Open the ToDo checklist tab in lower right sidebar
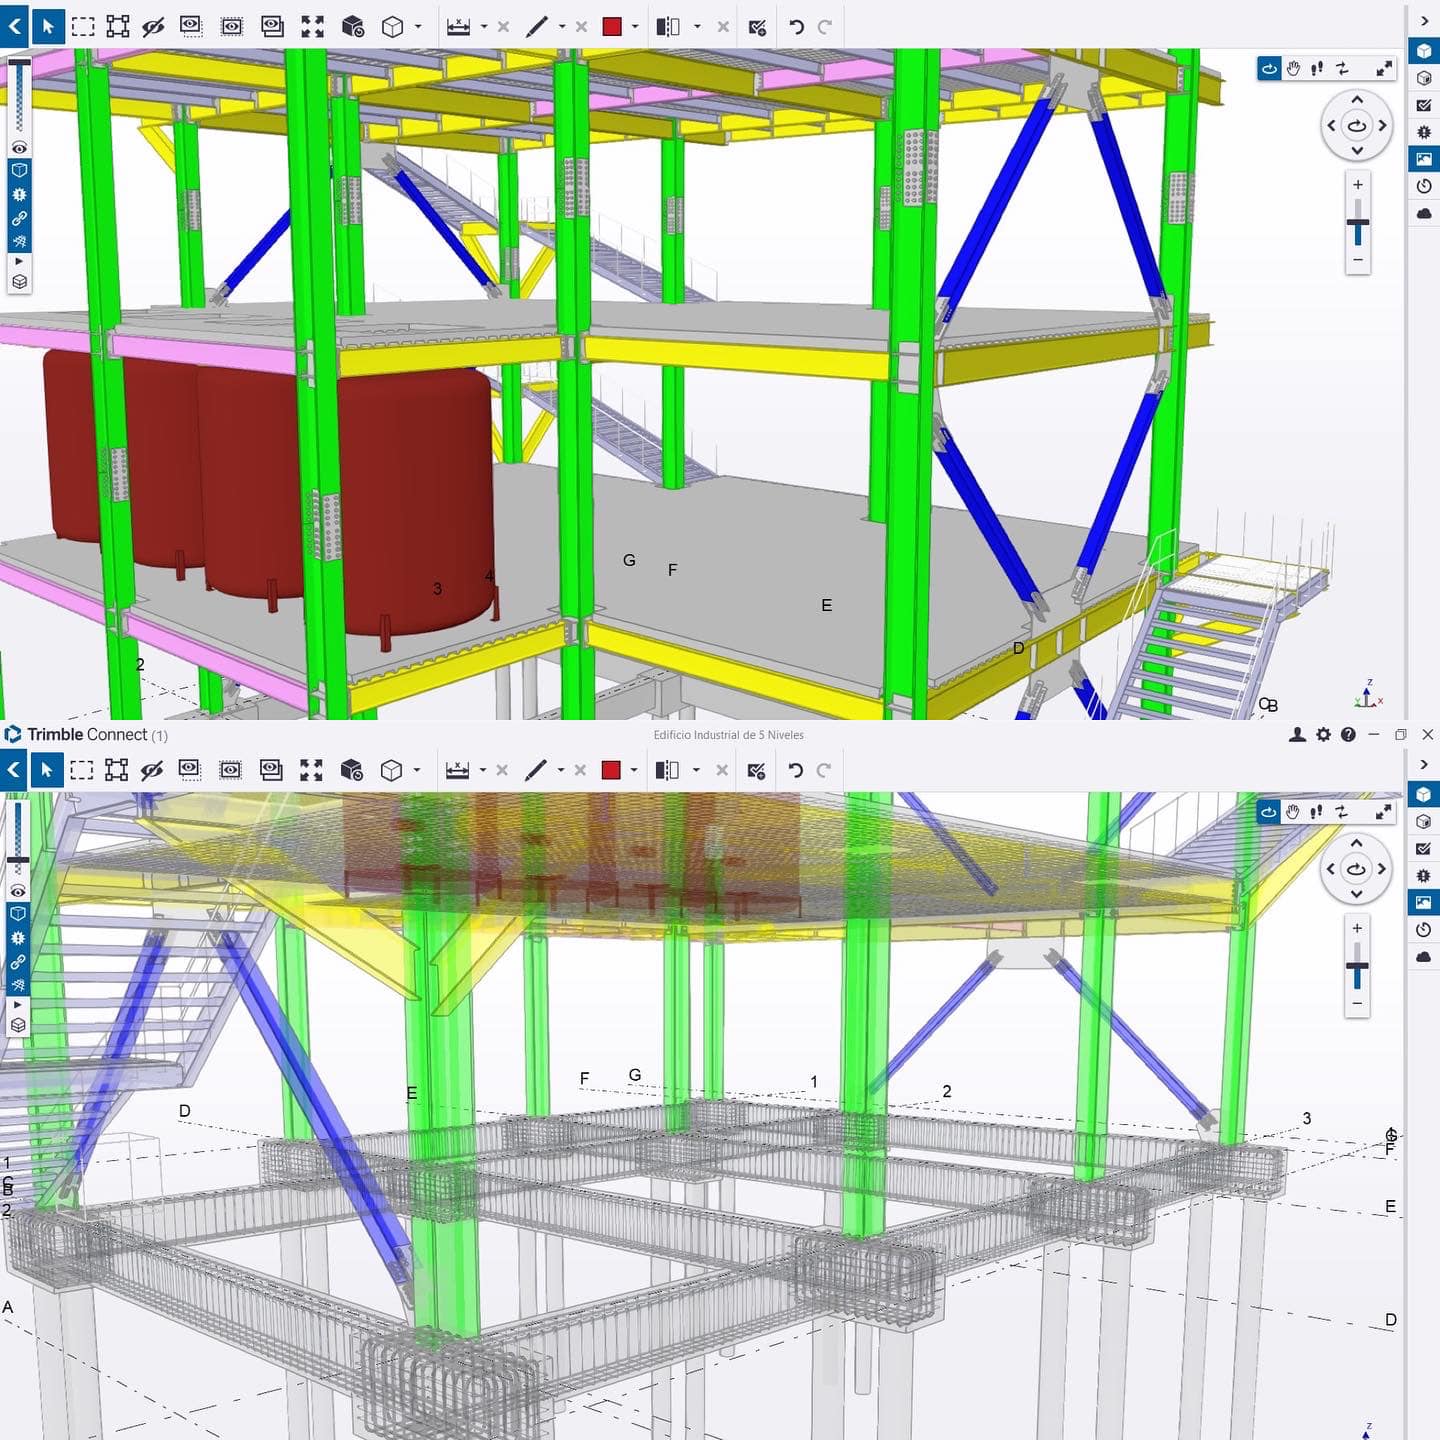The image size is (1440, 1440). pyautogui.click(x=1424, y=849)
